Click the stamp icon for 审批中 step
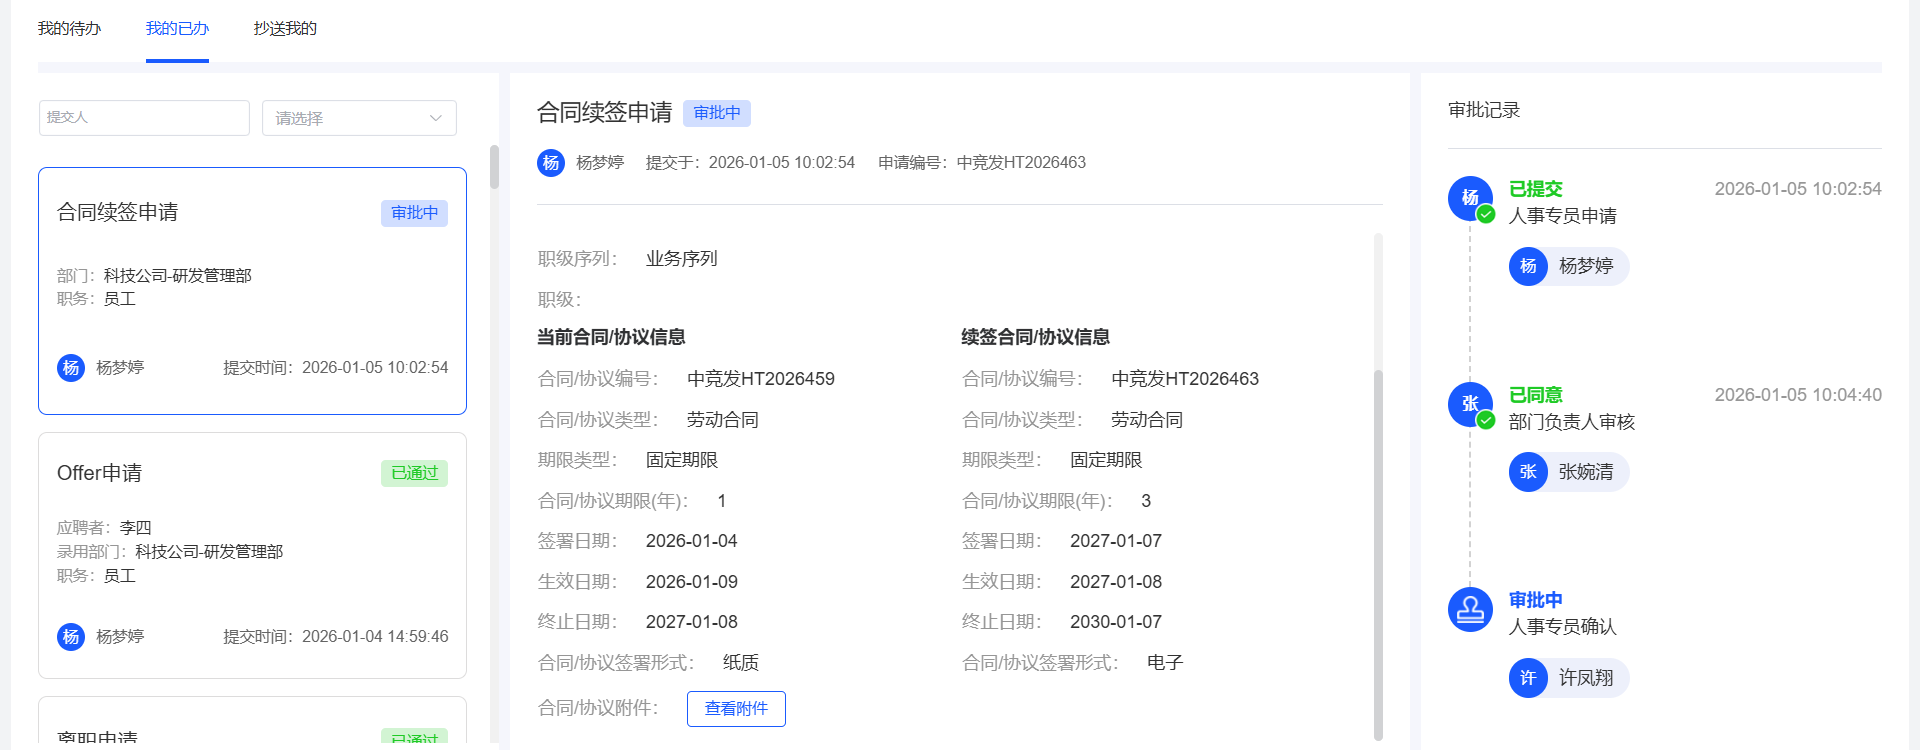Image resolution: width=1920 pixels, height=750 pixels. (1470, 608)
